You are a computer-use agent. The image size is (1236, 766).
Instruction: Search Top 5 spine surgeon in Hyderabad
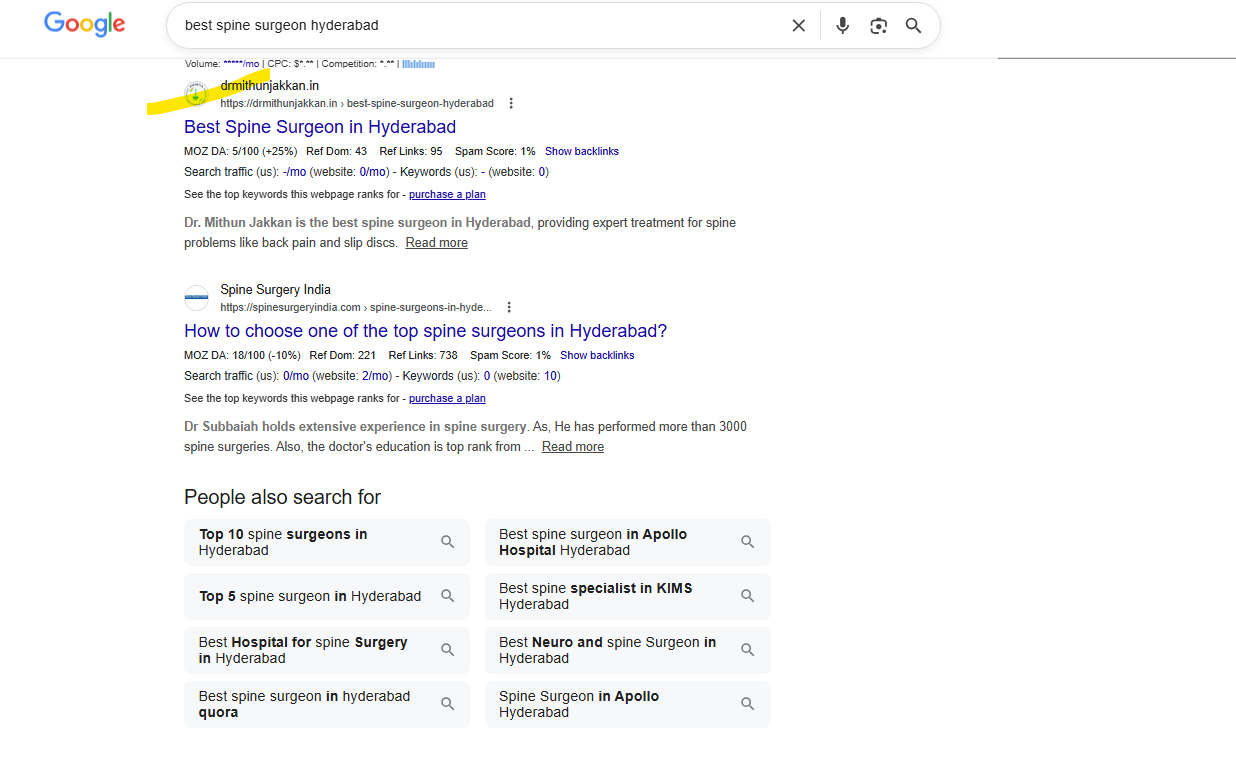[327, 596]
